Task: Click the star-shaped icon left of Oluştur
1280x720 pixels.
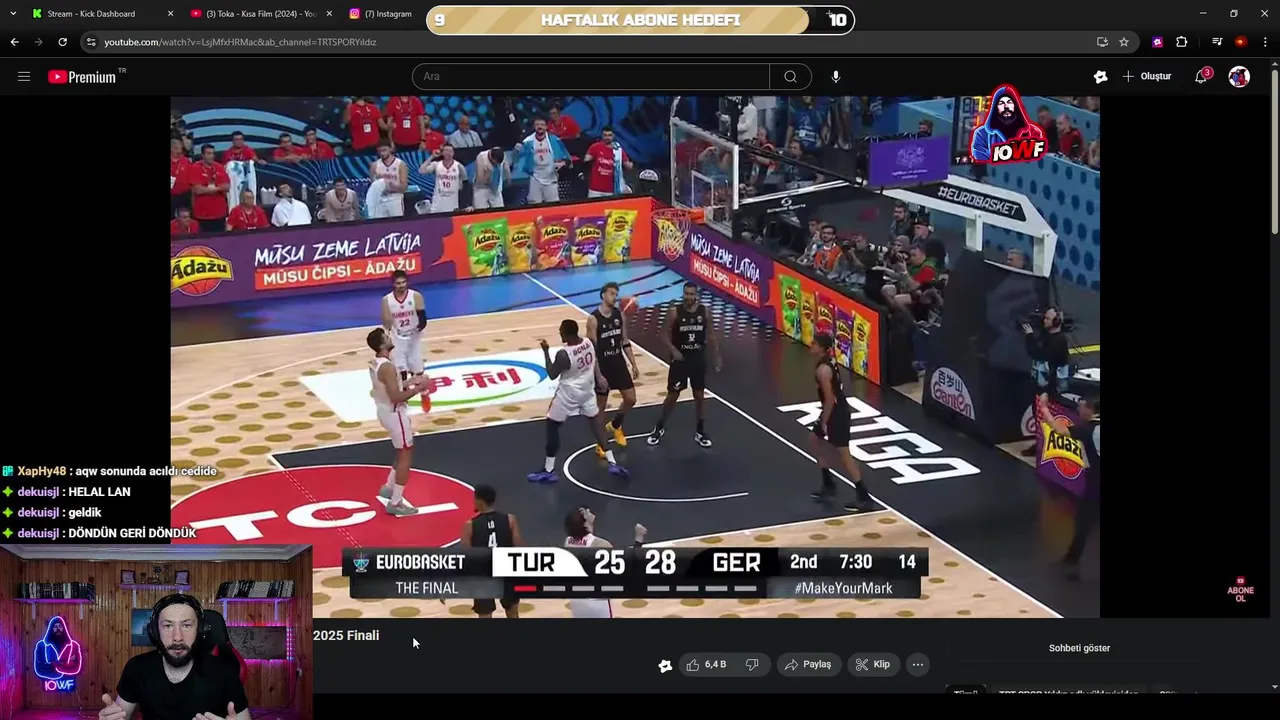Action: 1100,77
